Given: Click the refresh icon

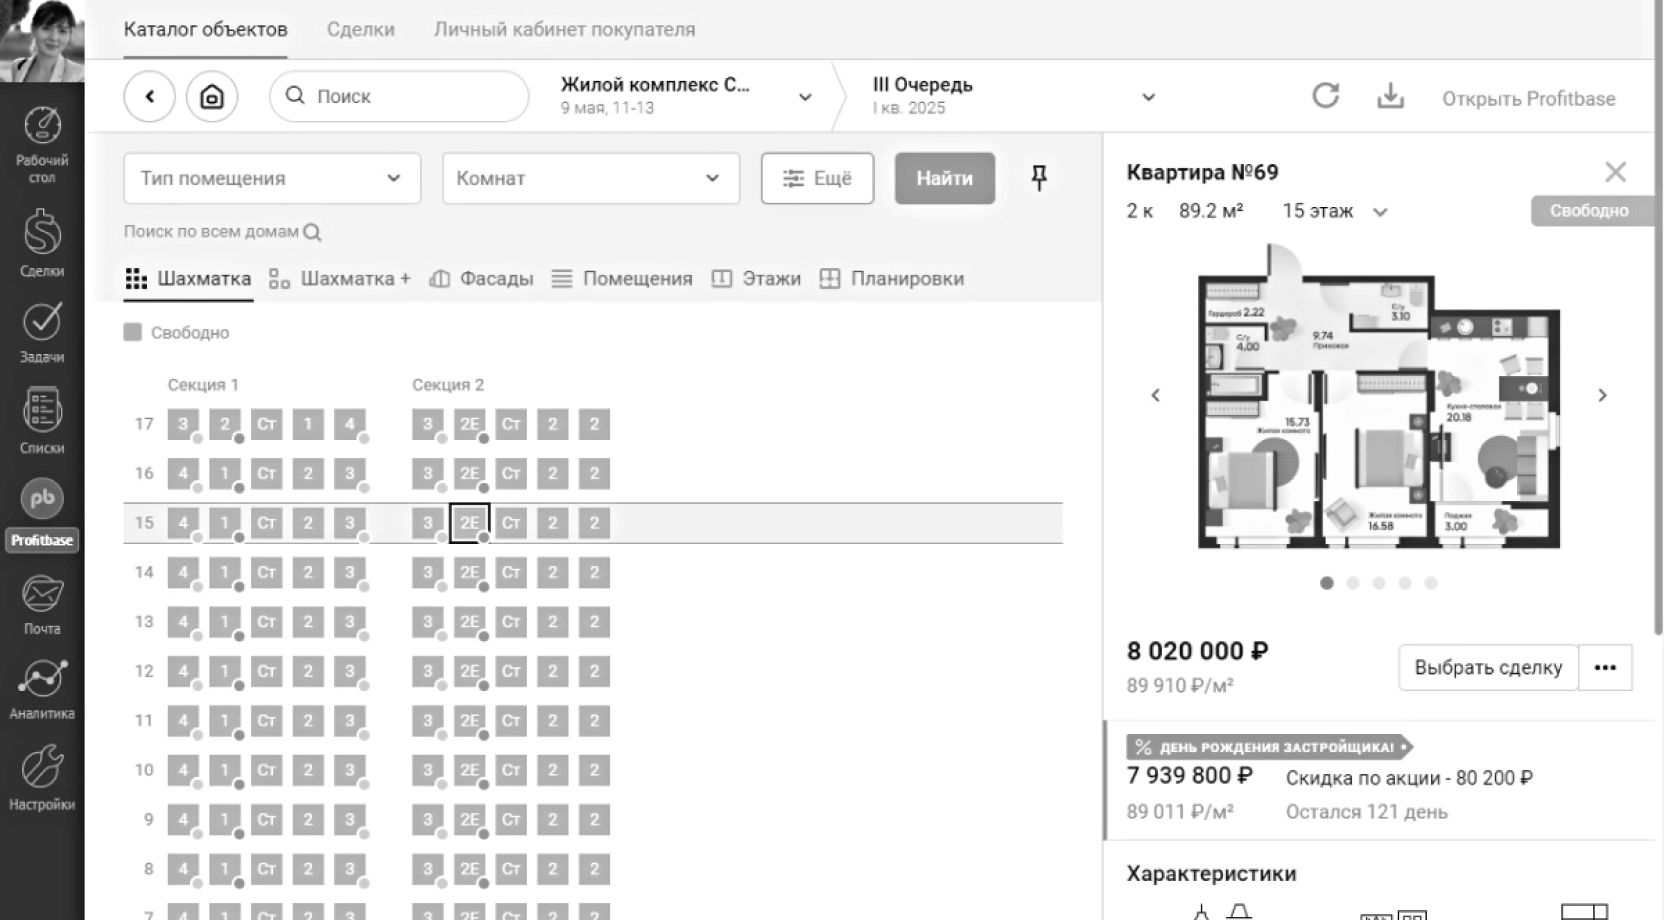Looking at the screenshot, I should pos(1325,96).
